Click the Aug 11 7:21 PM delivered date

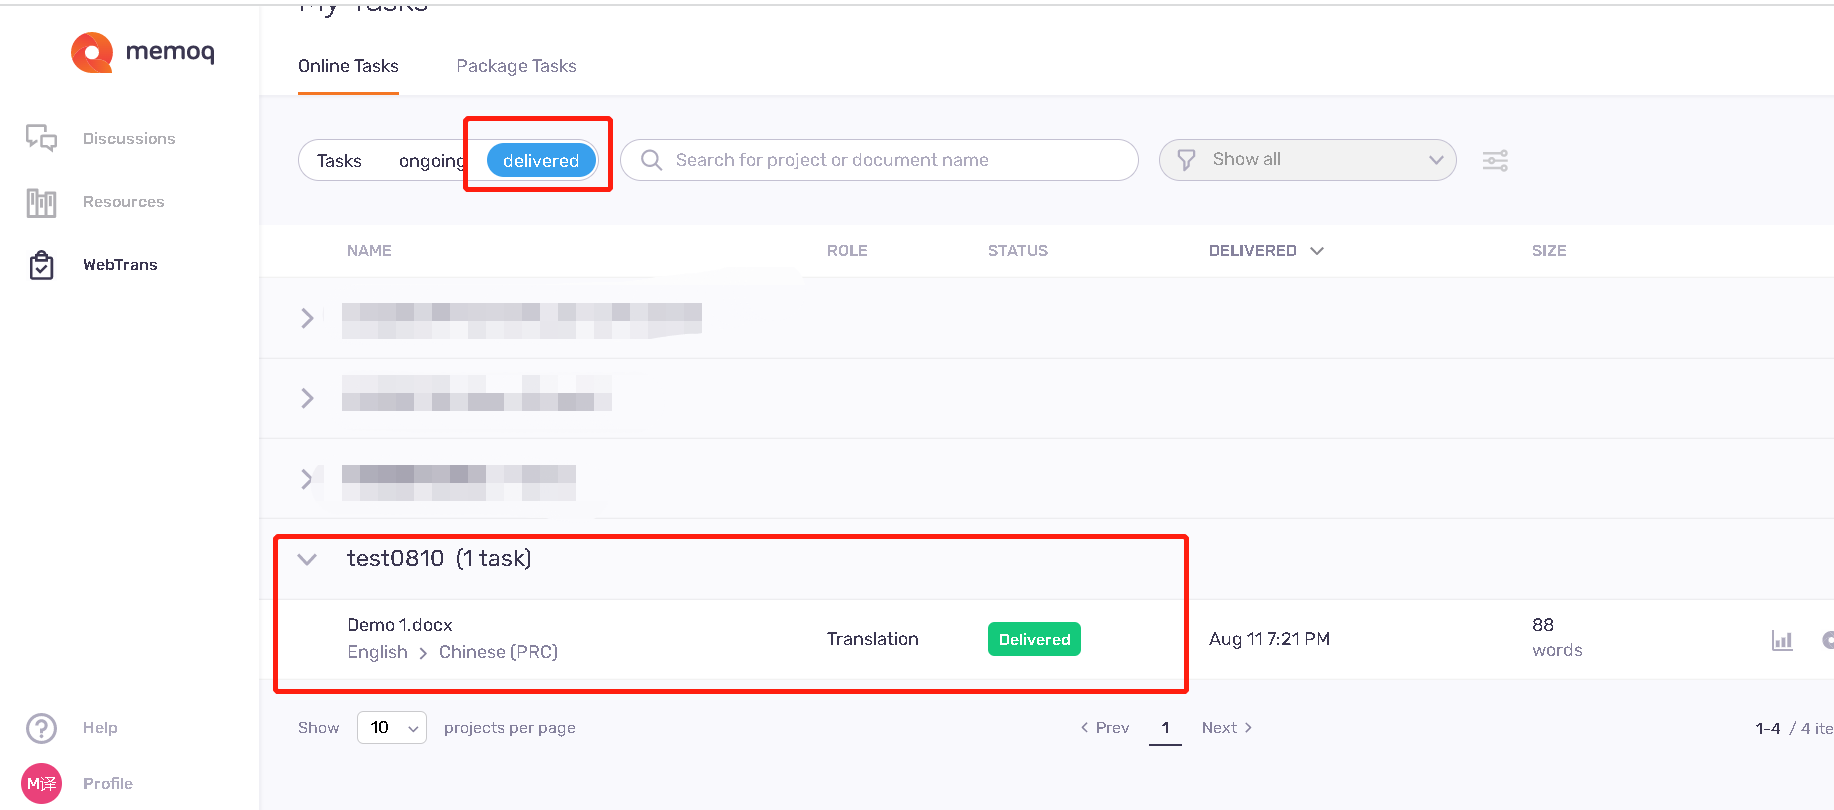(x=1269, y=639)
